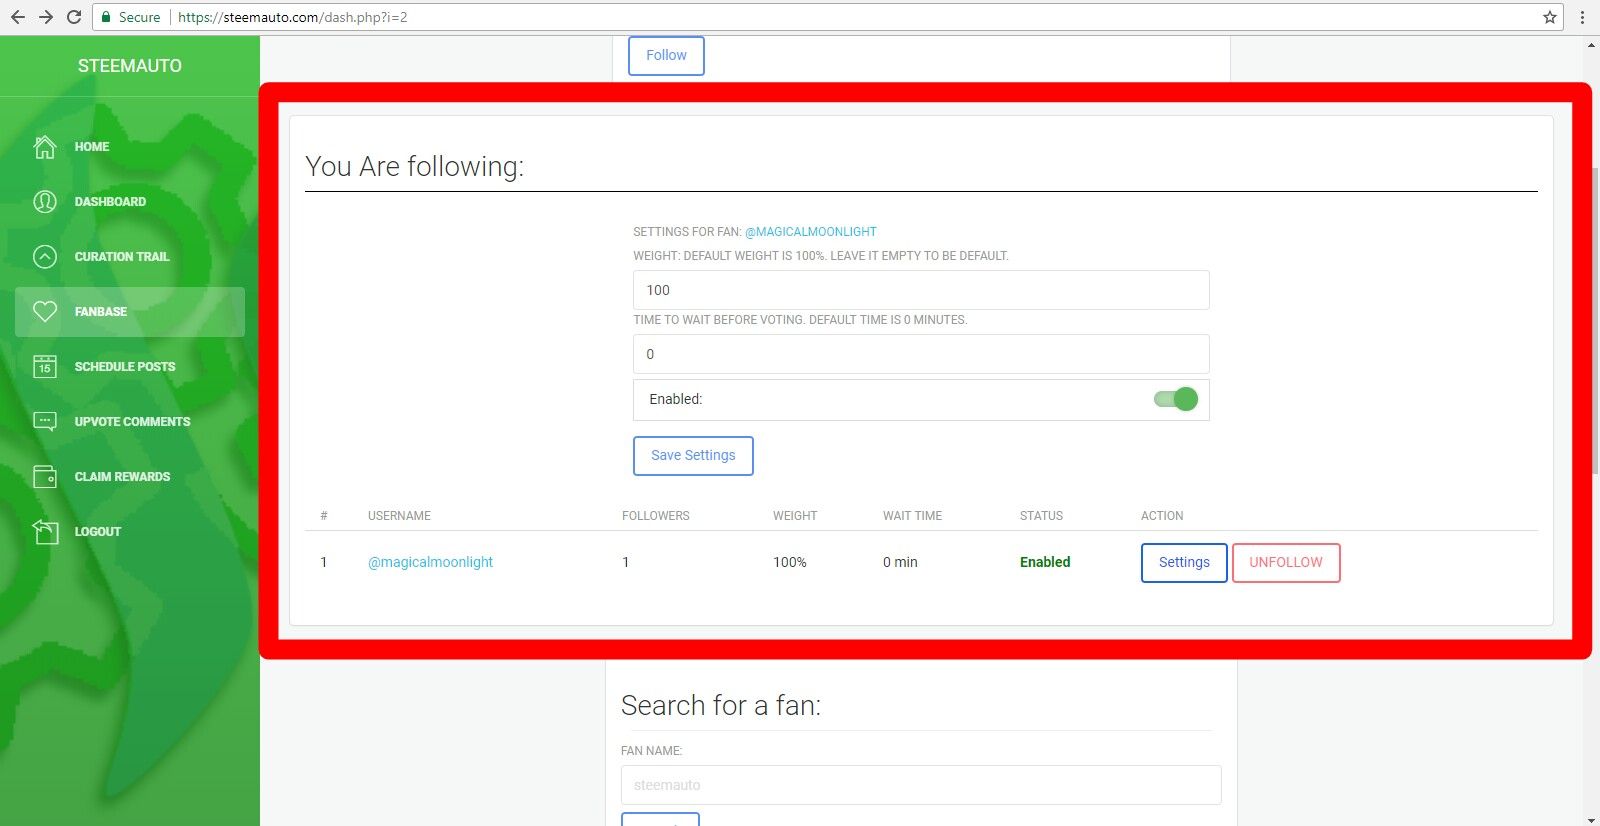Image resolution: width=1600 pixels, height=826 pixels.
Task: Click the STATUS column header
Action: pos(1041,516)
